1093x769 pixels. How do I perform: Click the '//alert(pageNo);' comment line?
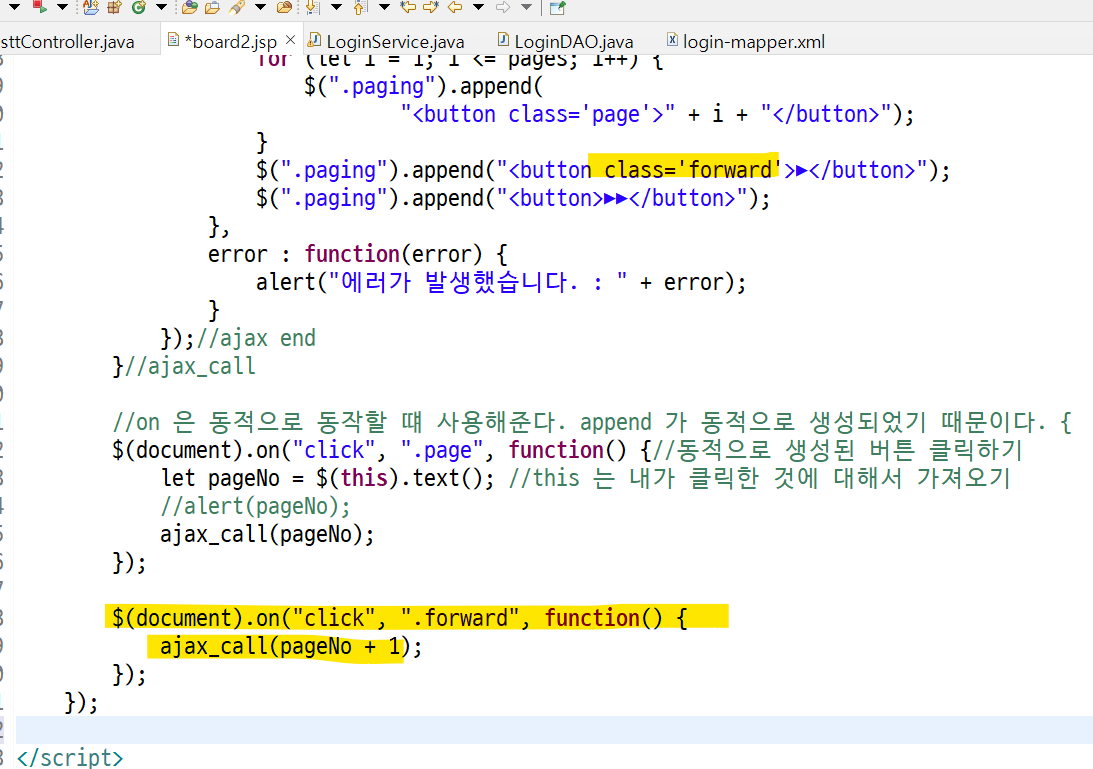(x=255, y=506)
